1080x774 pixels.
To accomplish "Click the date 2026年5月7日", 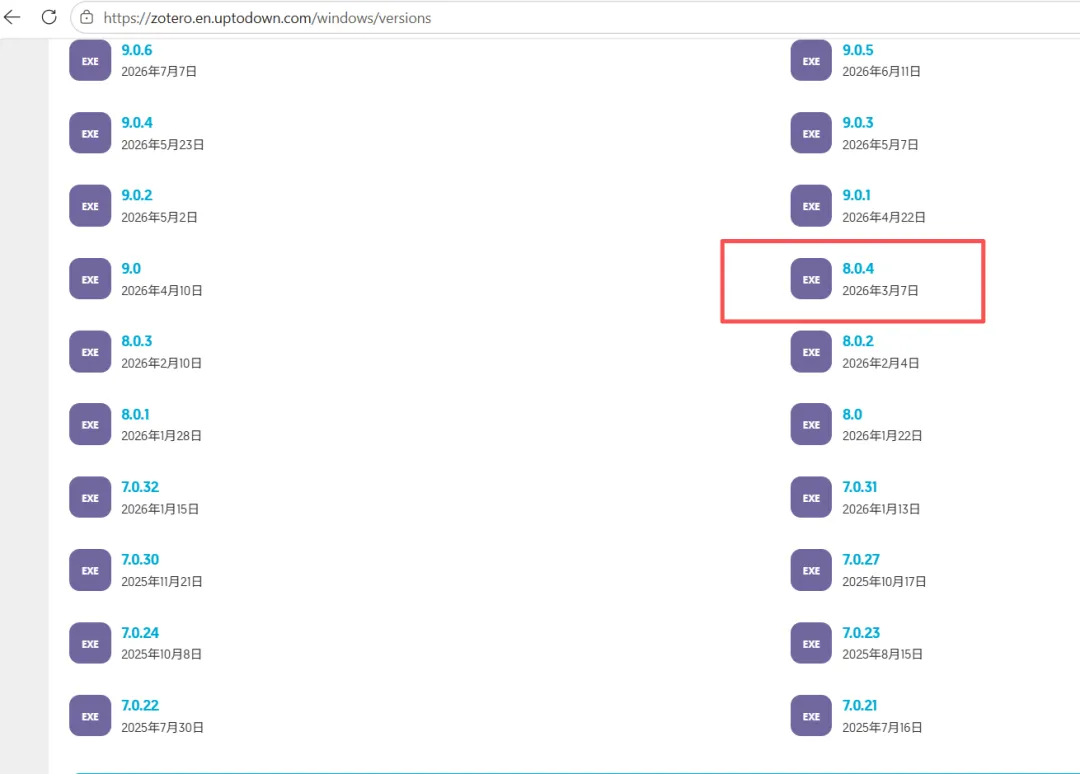I will coord(880,145).
